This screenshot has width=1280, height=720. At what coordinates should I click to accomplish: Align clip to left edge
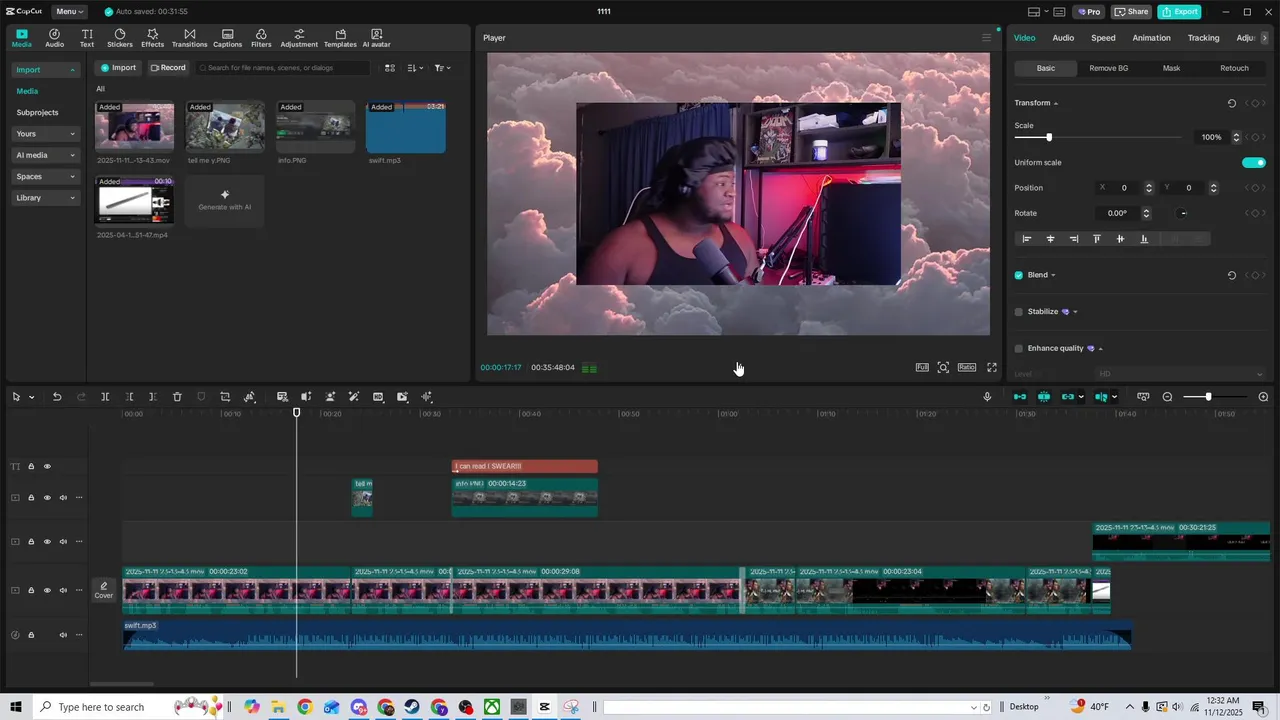point(1026,239)
